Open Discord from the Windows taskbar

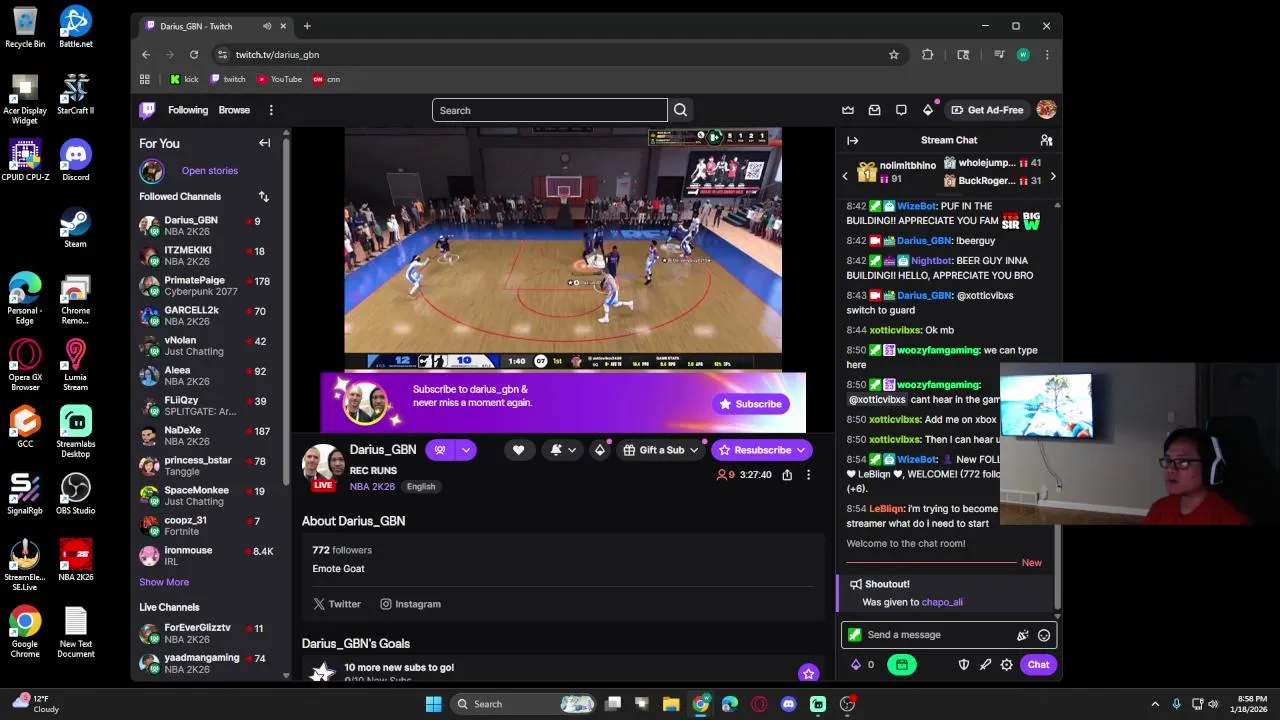[x=788, y=704]
